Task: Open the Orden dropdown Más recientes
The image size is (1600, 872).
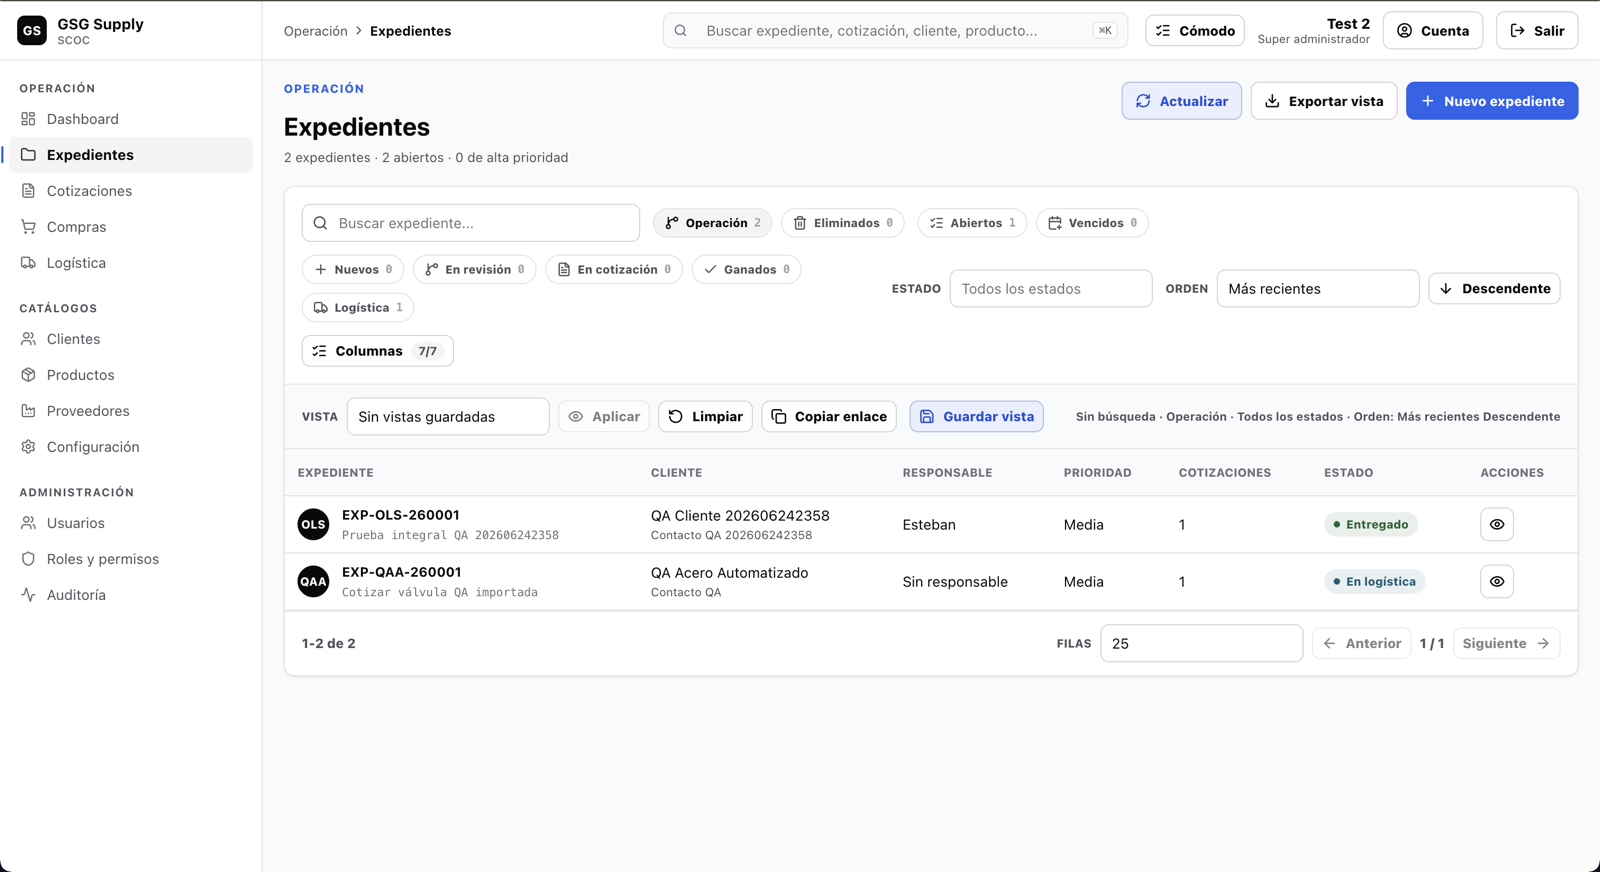Action: (x=1318, y=289)
